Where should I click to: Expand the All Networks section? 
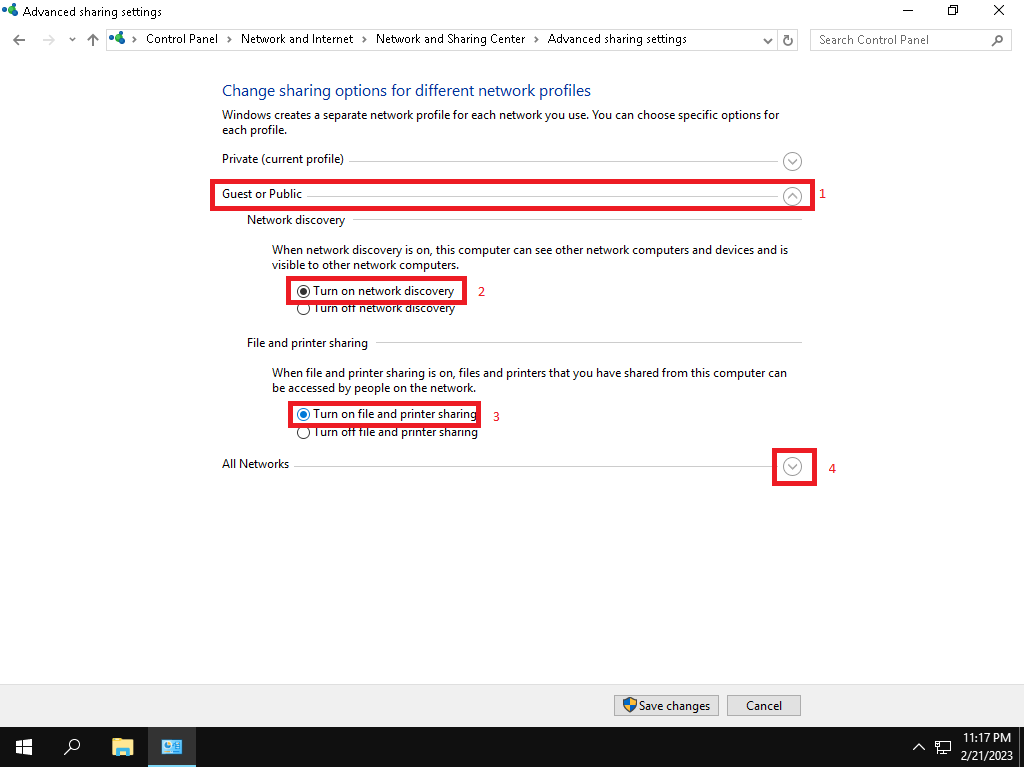click(792, 466)
